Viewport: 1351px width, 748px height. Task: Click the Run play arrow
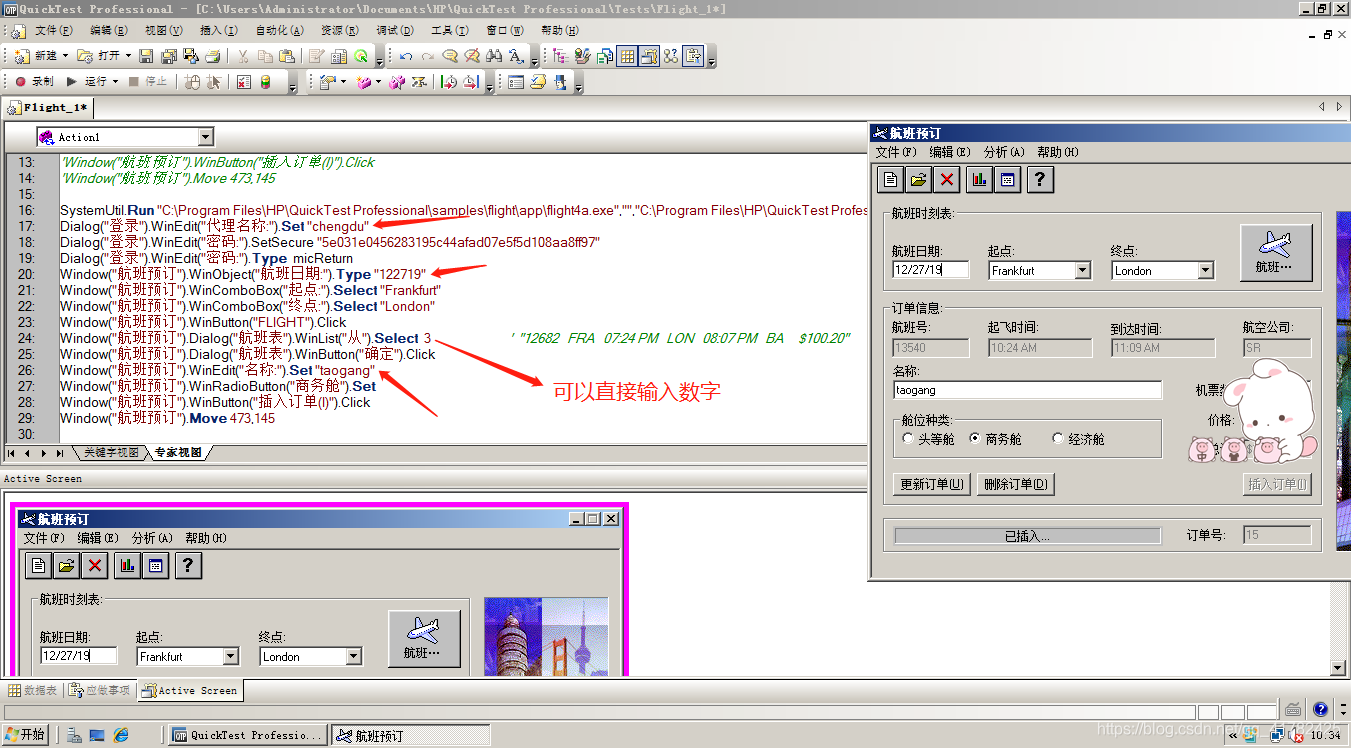click(x=72, y=81)
